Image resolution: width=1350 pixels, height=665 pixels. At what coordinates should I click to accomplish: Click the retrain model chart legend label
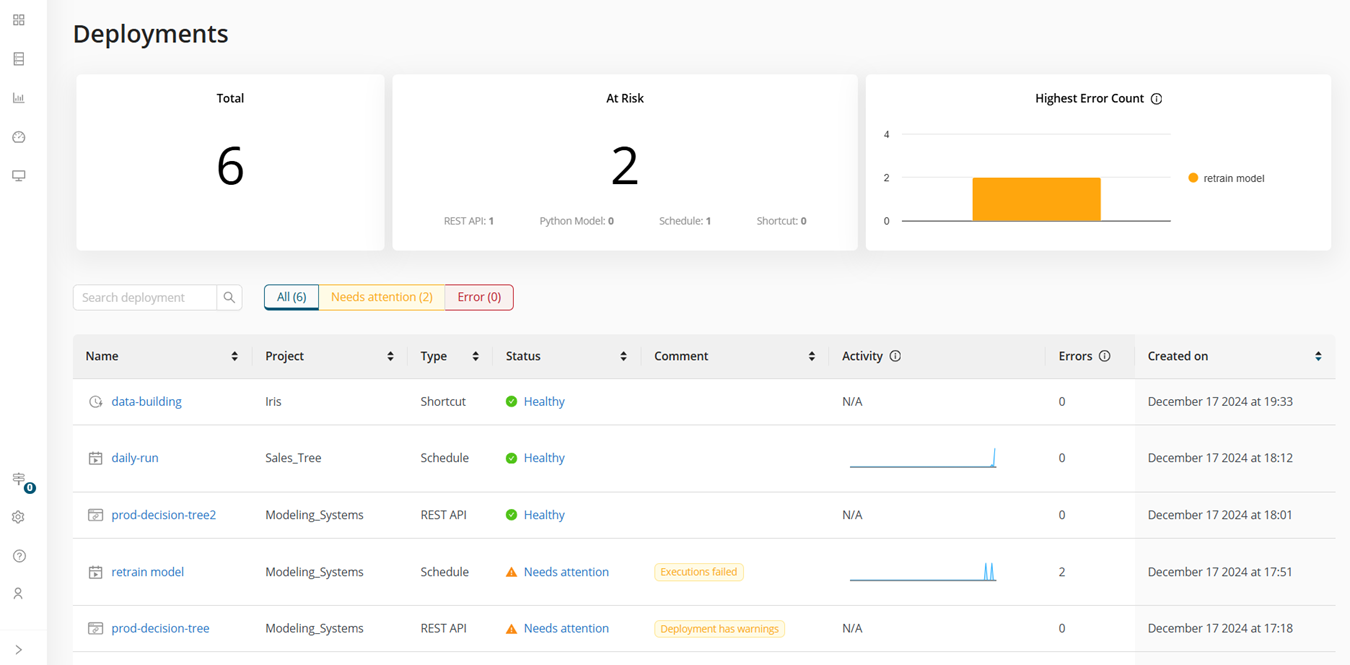point(1234,178)
